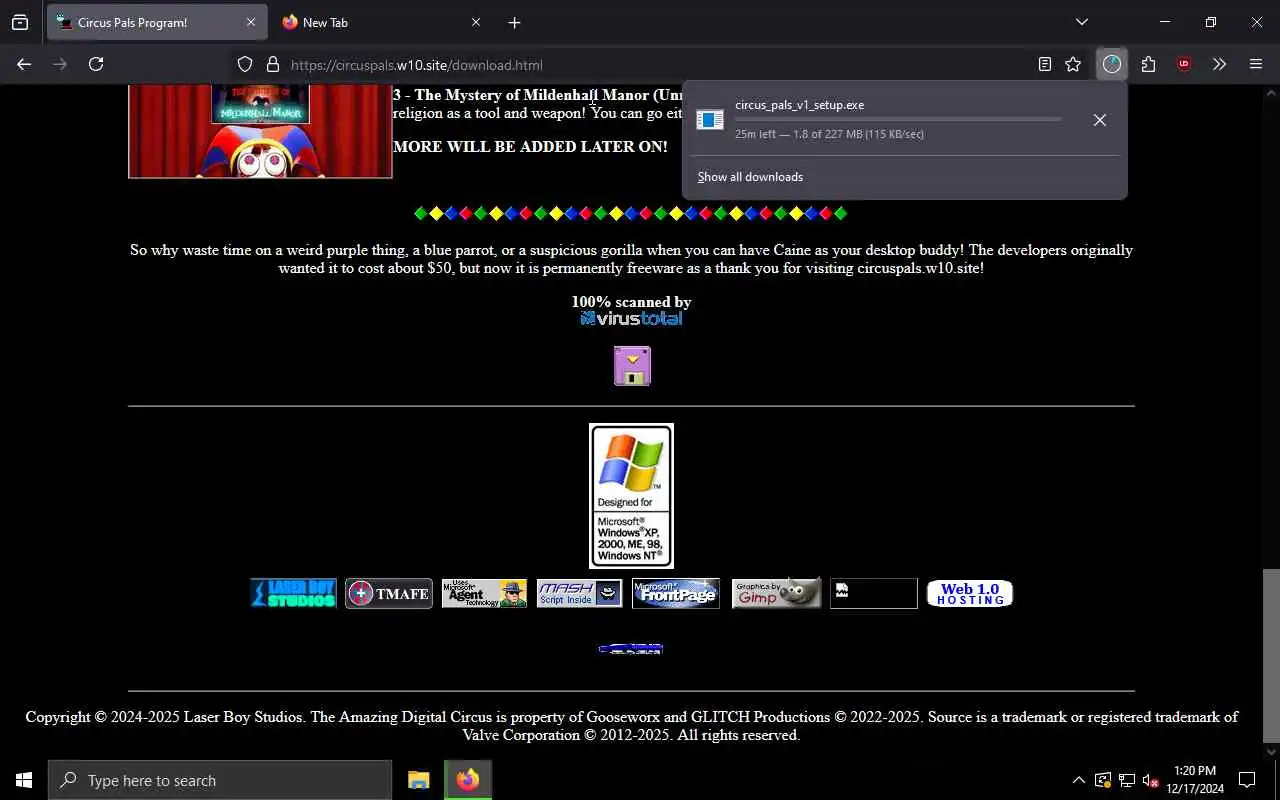The height and width of the screenshot is (800, 1280).
Task: Go back to the previous page
Action: (x=24, y=64)
